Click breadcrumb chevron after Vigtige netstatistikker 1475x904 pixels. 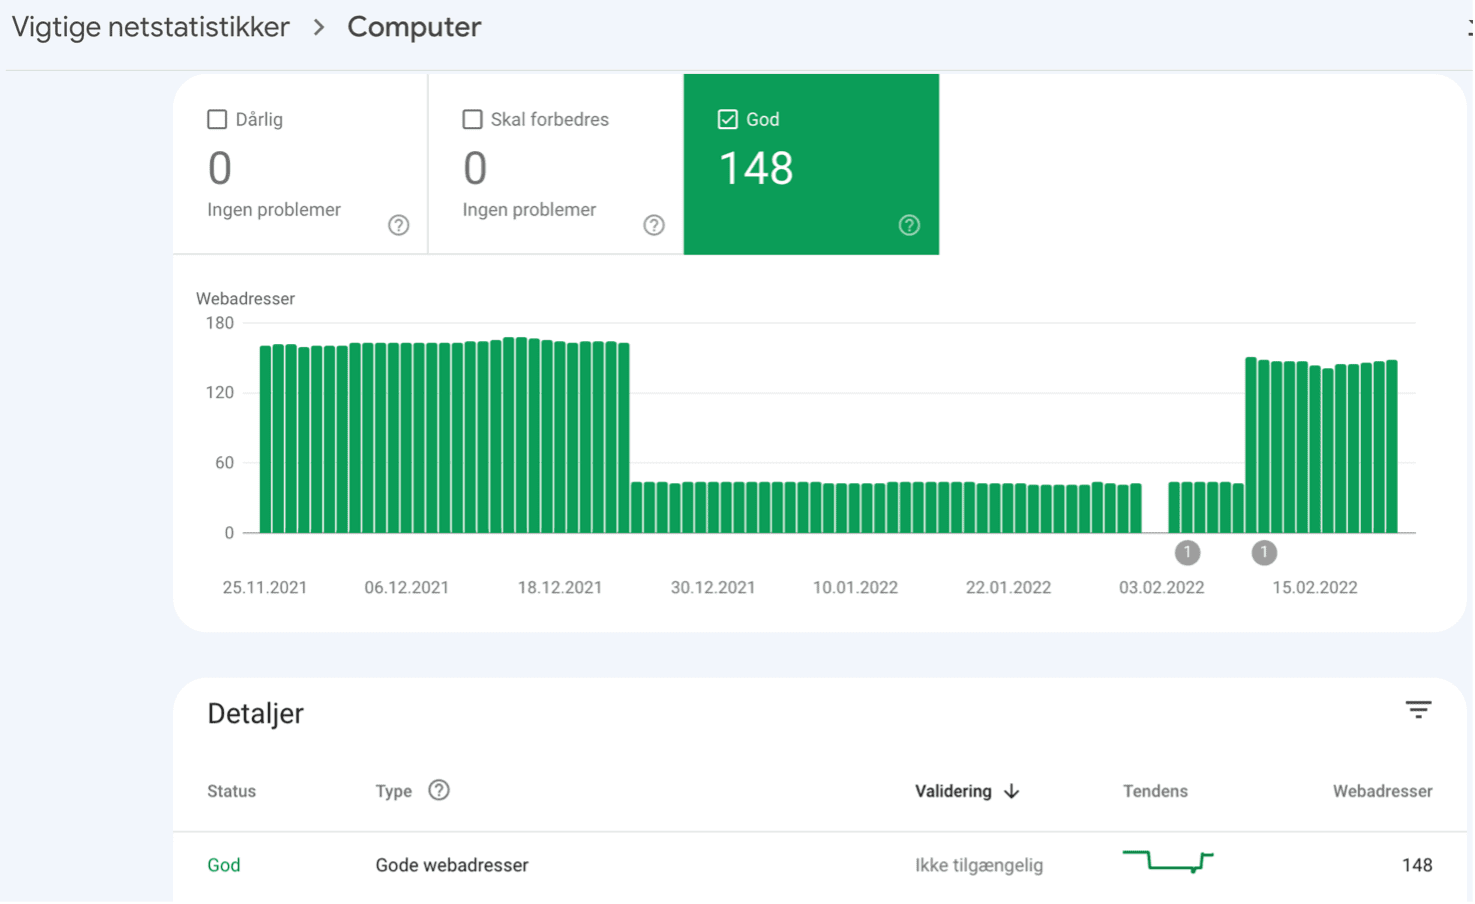click(319, 27)
